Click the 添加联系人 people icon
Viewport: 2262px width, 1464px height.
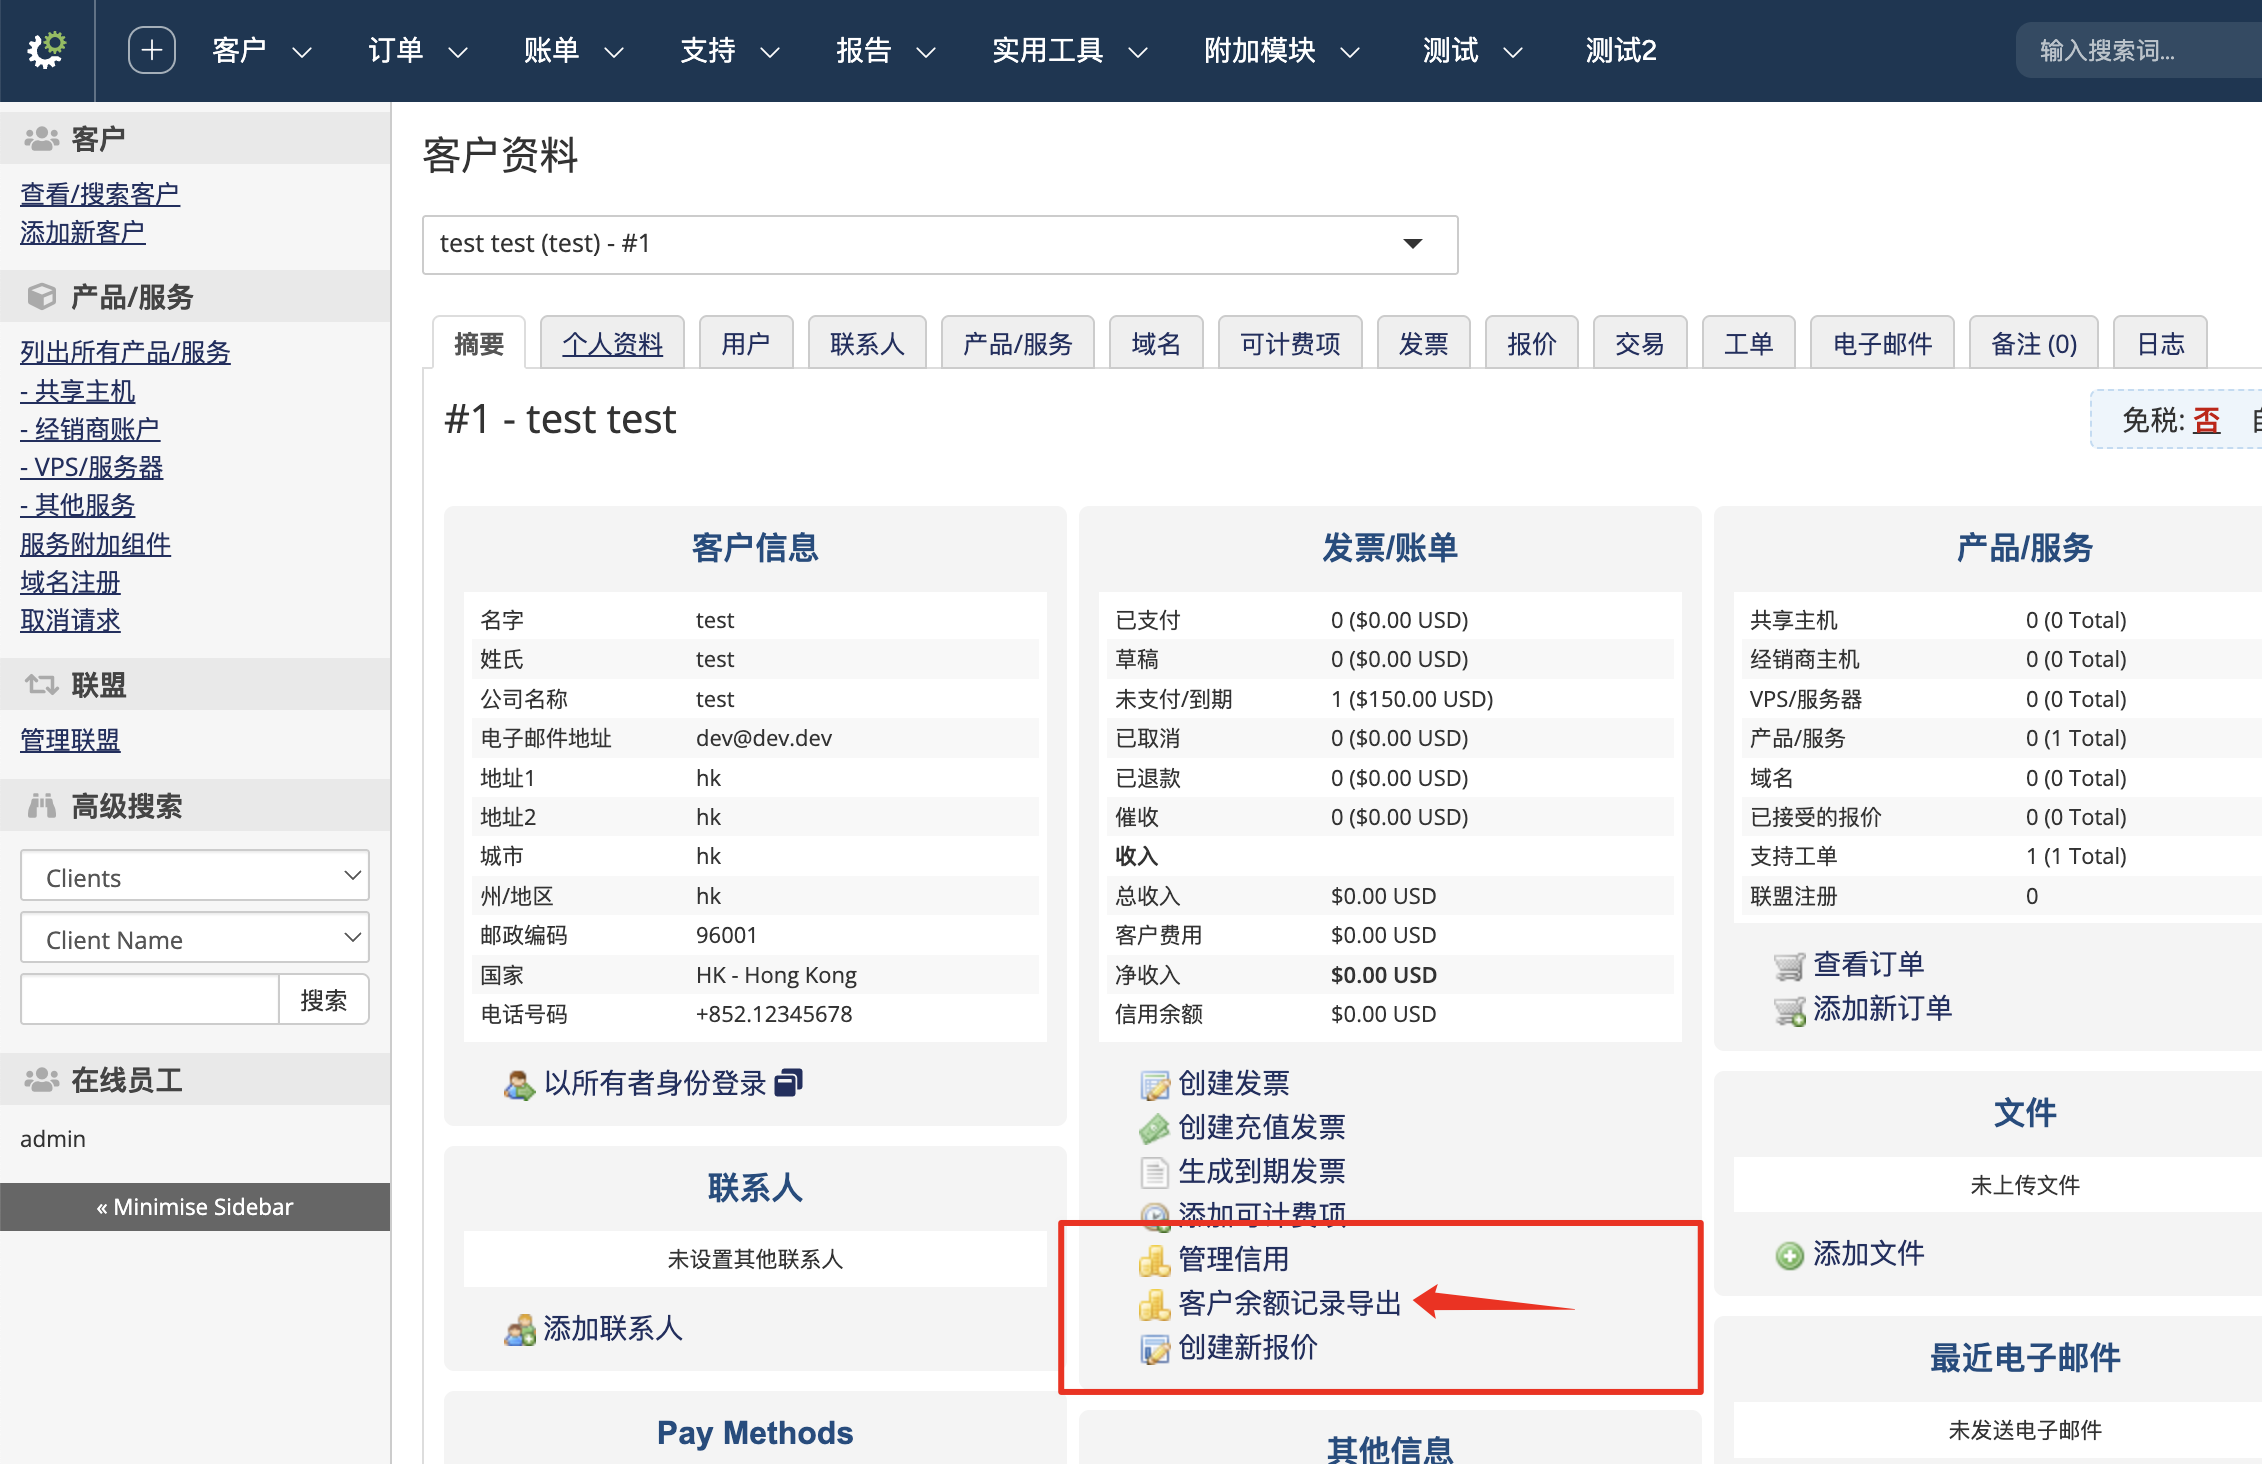519,1329
